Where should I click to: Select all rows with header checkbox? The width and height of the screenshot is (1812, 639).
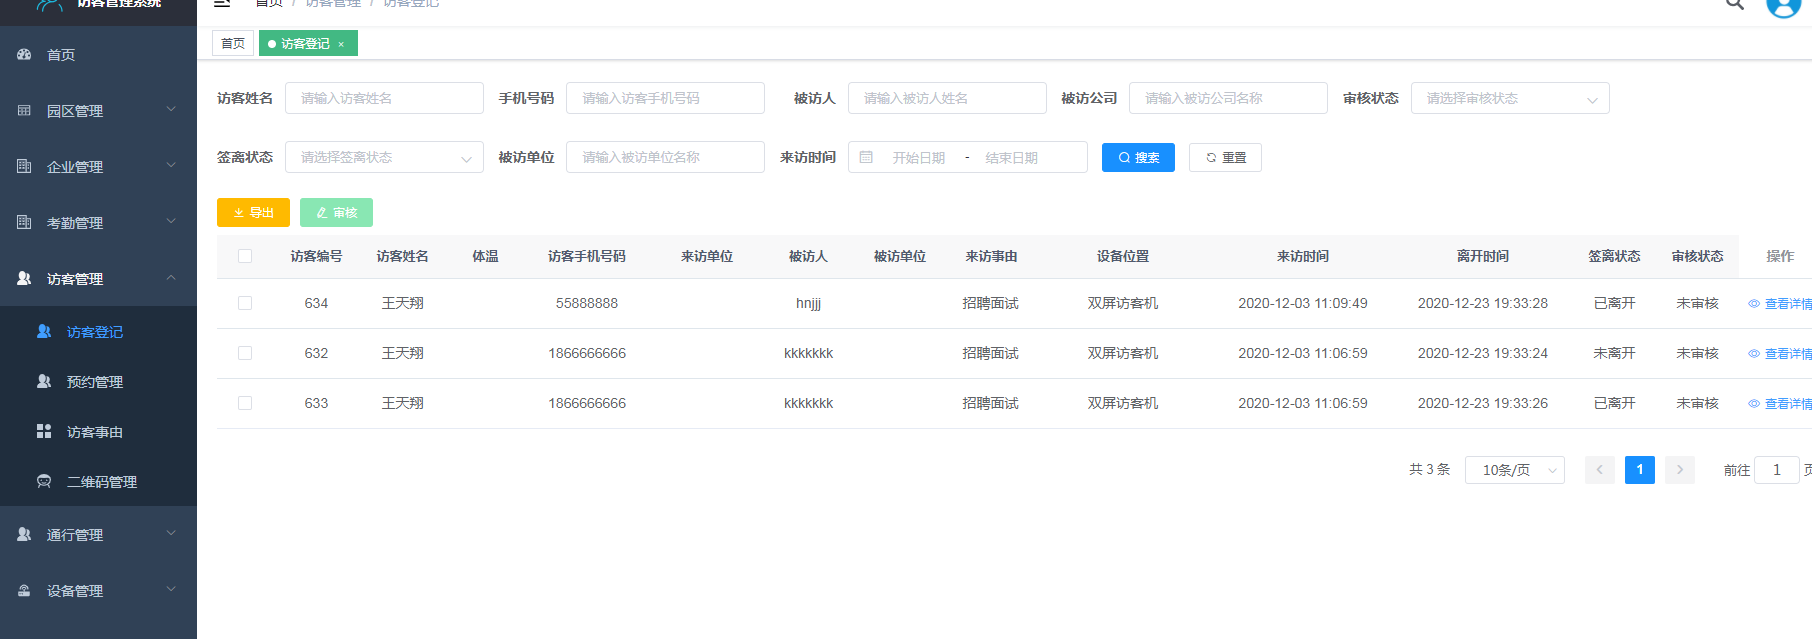coord(245,256)
